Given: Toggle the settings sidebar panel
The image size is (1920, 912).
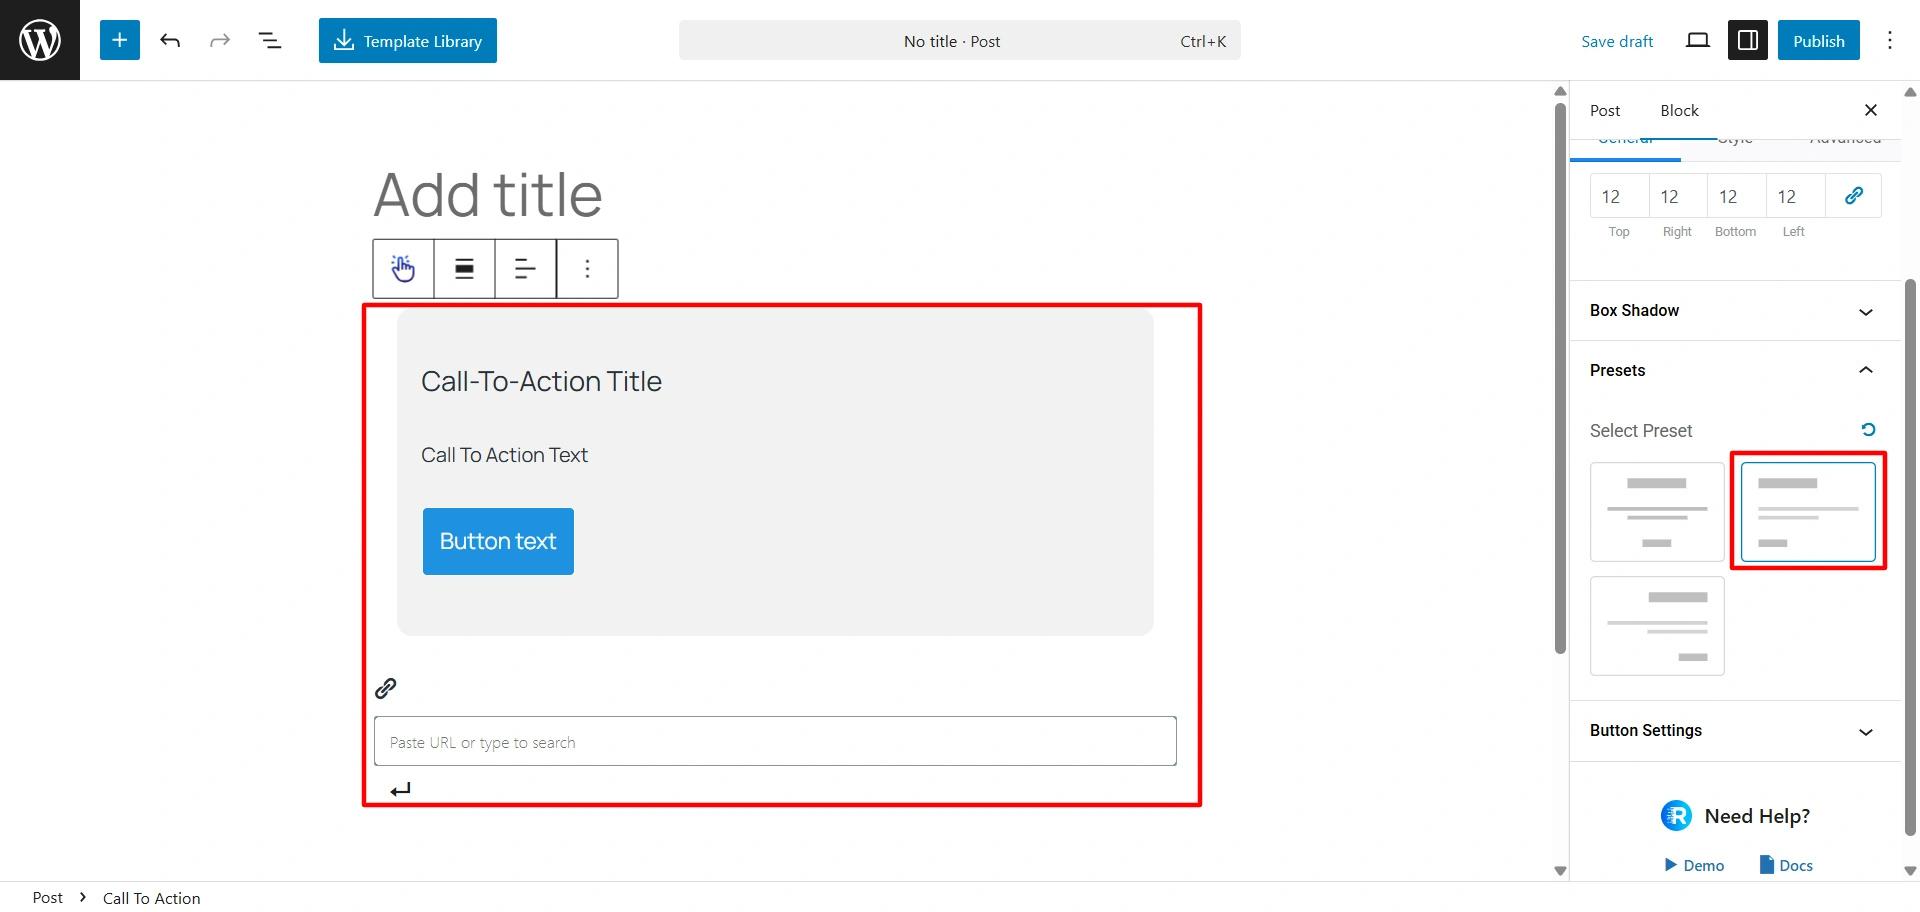Looking at the screenshot, I should coord(1748,40).
